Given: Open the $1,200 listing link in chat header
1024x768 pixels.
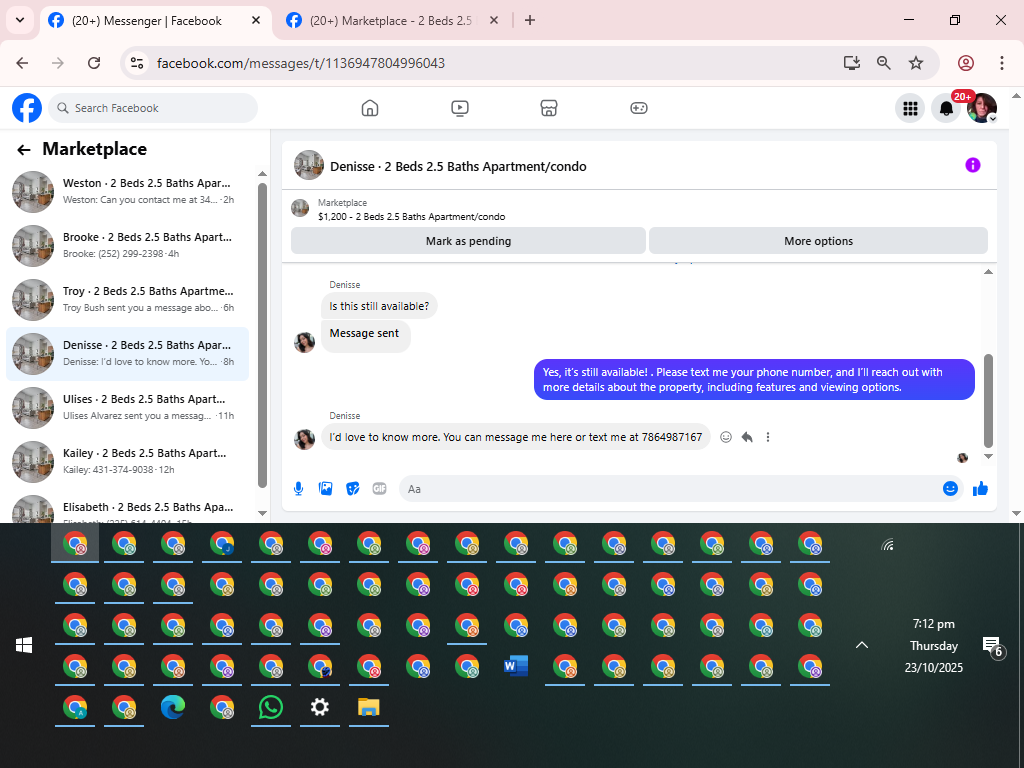Looking at the screenshot, I should [x=411, y=216].
